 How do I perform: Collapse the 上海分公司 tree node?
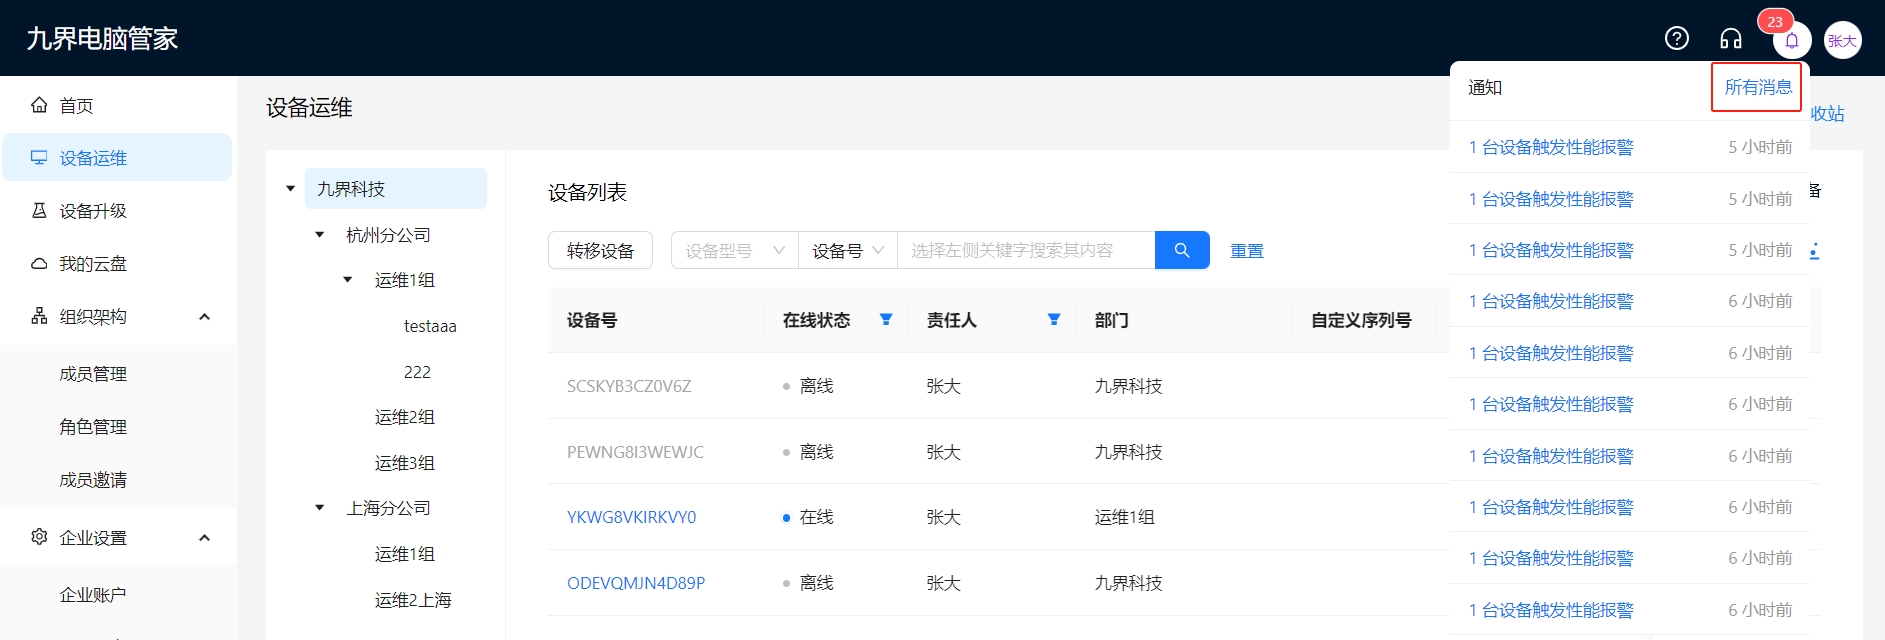320,508
